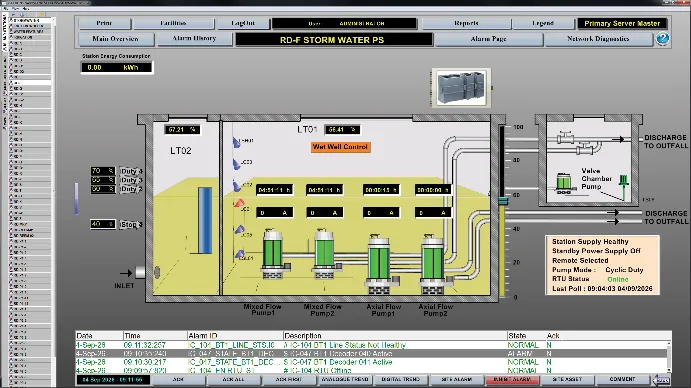Click the Wet Well Control orange button
This screenshot has width=691, height=388.
click(x=340, y=147)
